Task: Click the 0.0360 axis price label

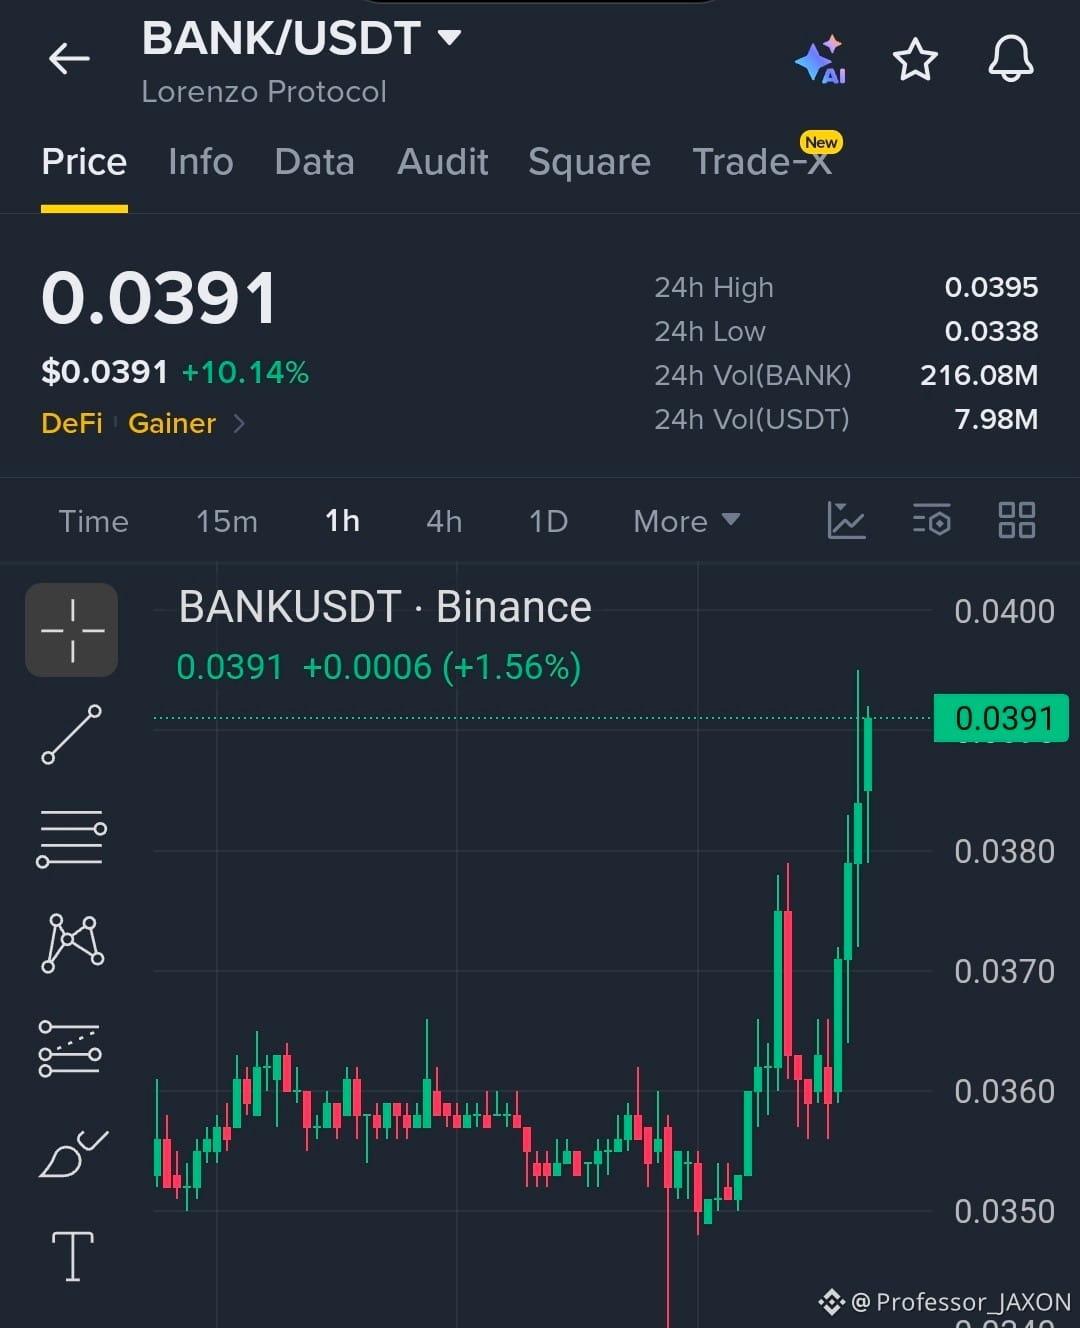Action: pyautogui.click(x=1004, y=1091)
